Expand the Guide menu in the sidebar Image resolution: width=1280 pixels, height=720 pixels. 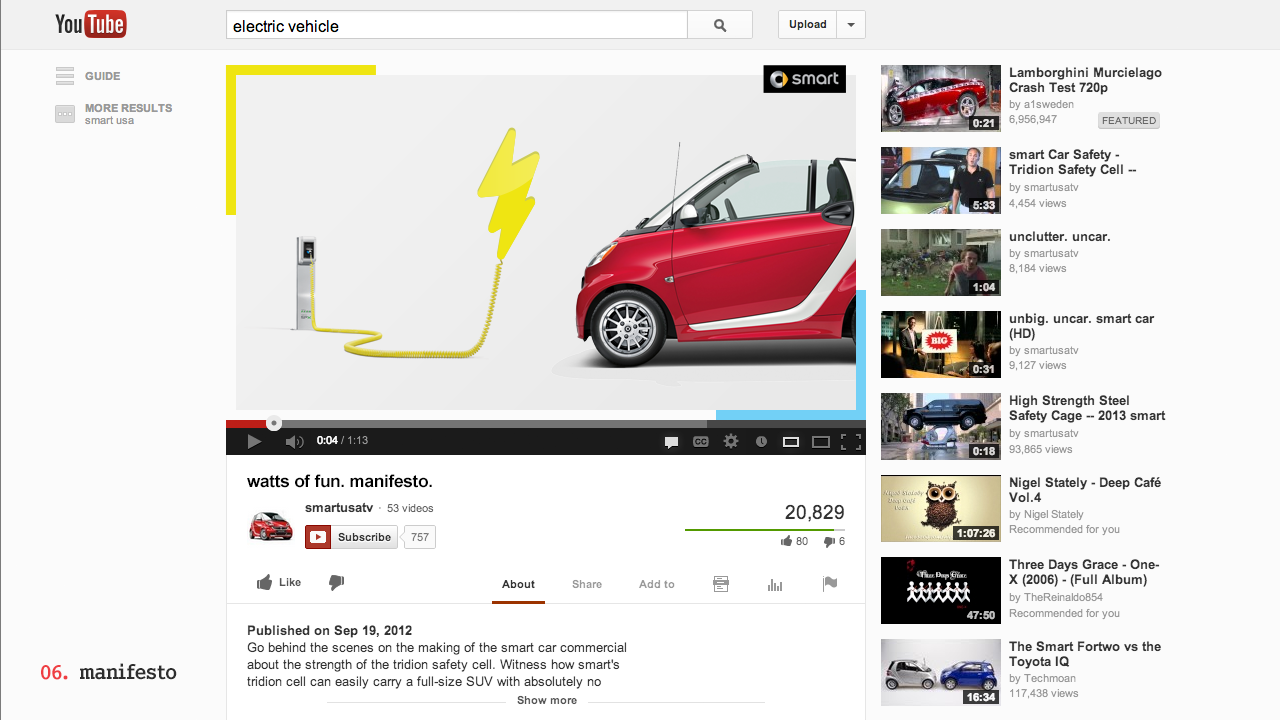88,76
